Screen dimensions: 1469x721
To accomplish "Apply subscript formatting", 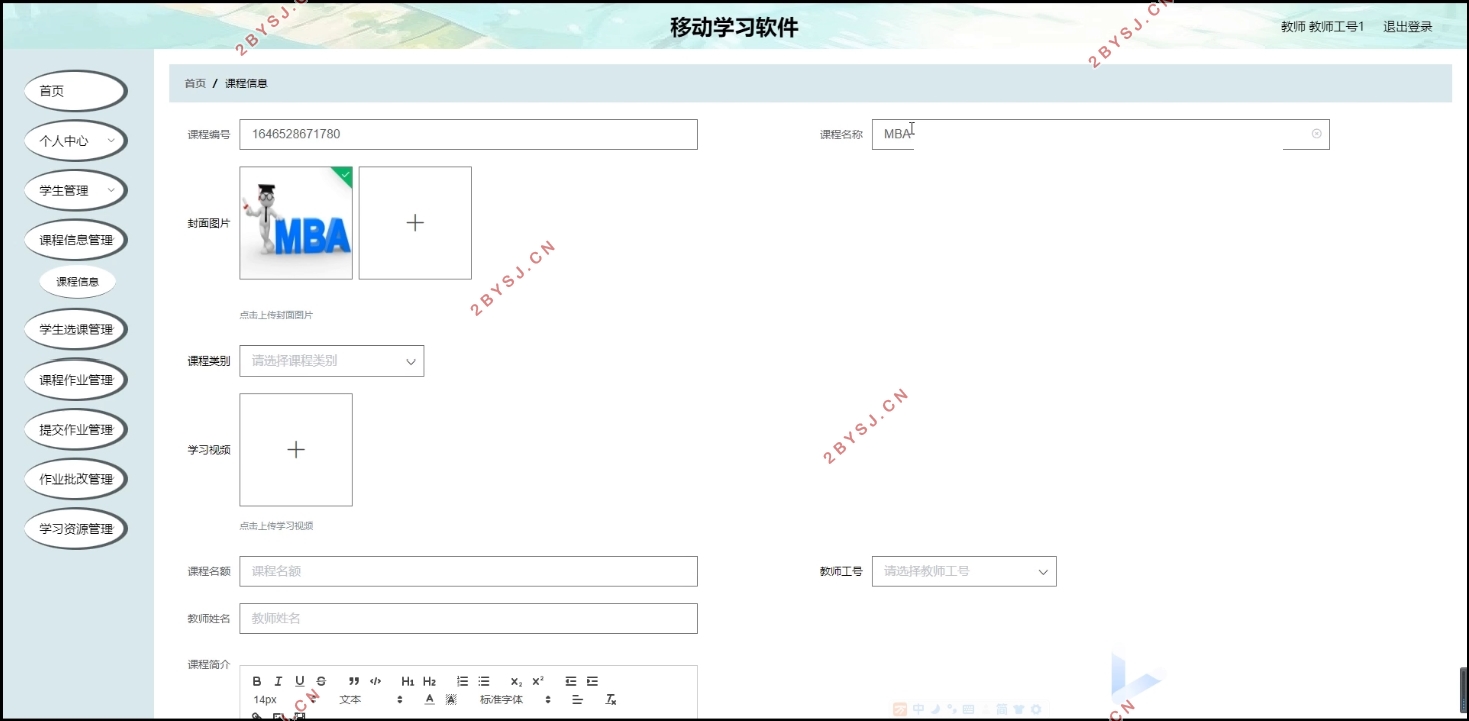I will [516, 681].
